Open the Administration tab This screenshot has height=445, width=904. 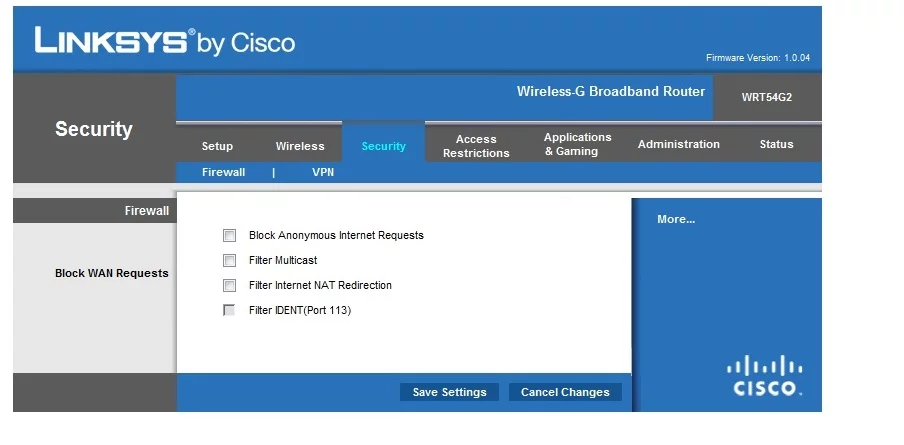click(x=678, y=144)
